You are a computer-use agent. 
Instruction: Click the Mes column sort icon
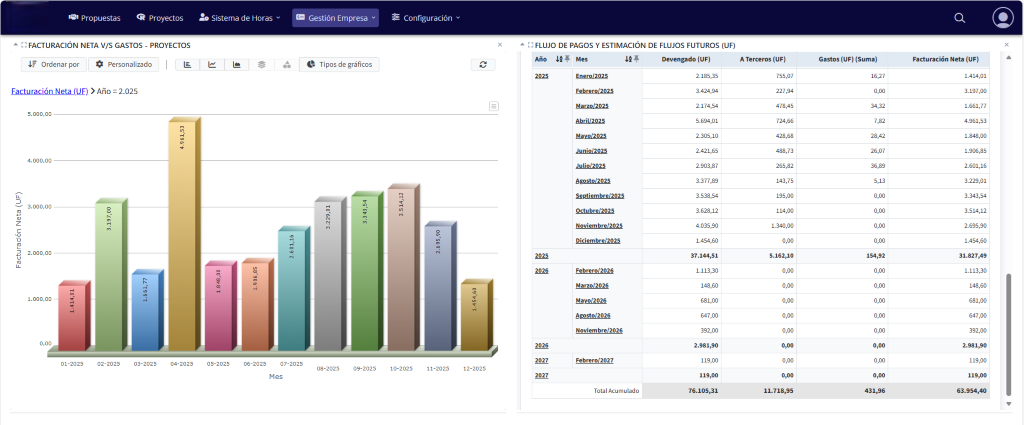[x=629, y=59]
